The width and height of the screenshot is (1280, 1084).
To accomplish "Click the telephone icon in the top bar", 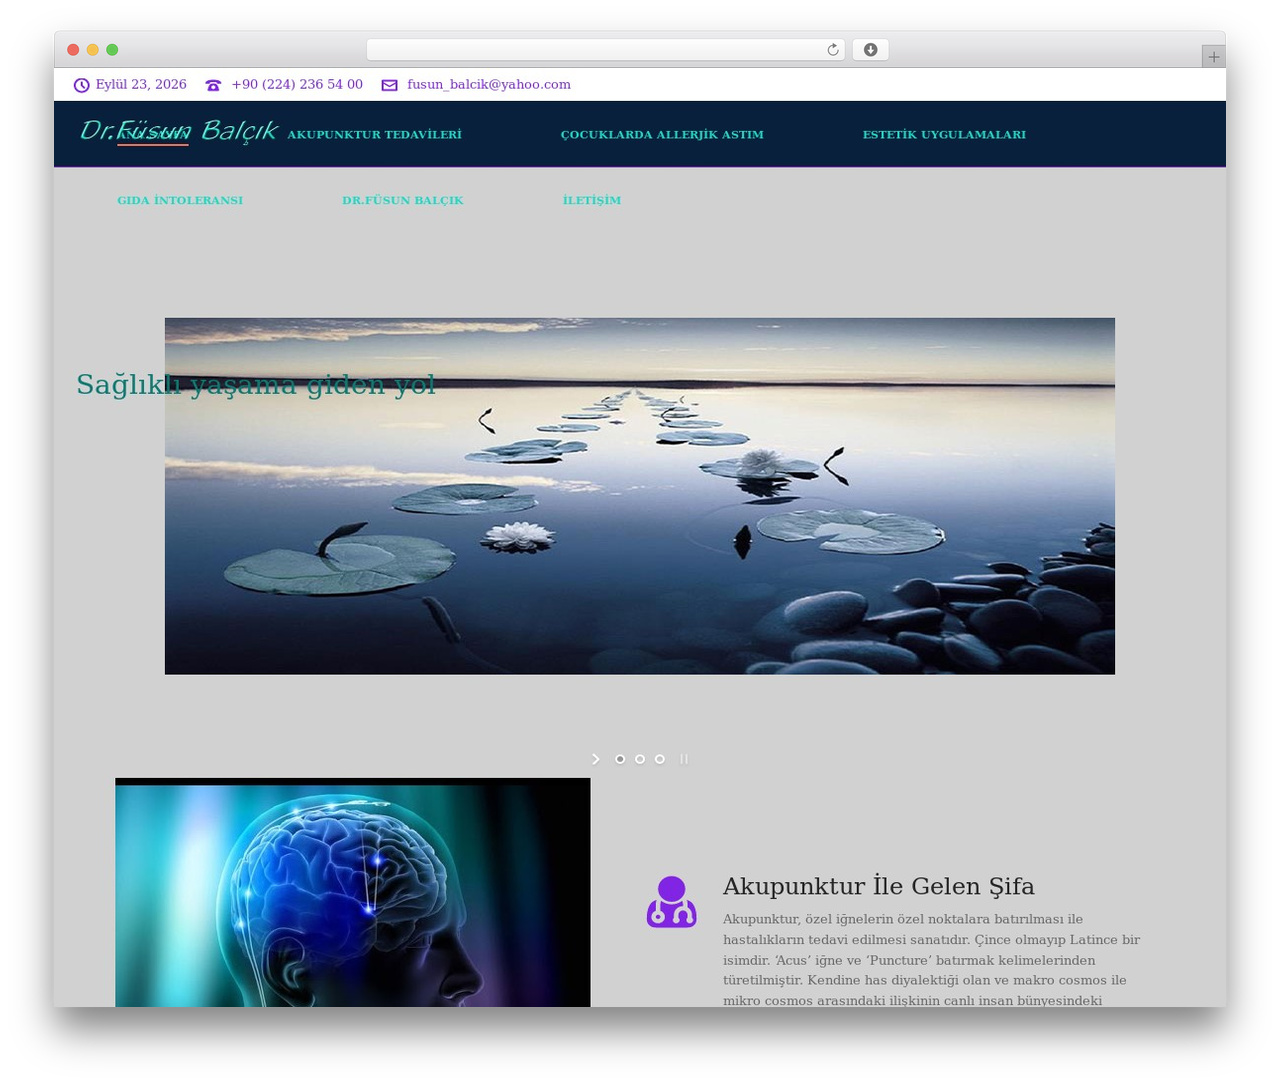I will pyautogui.click(x=213, y=85).
